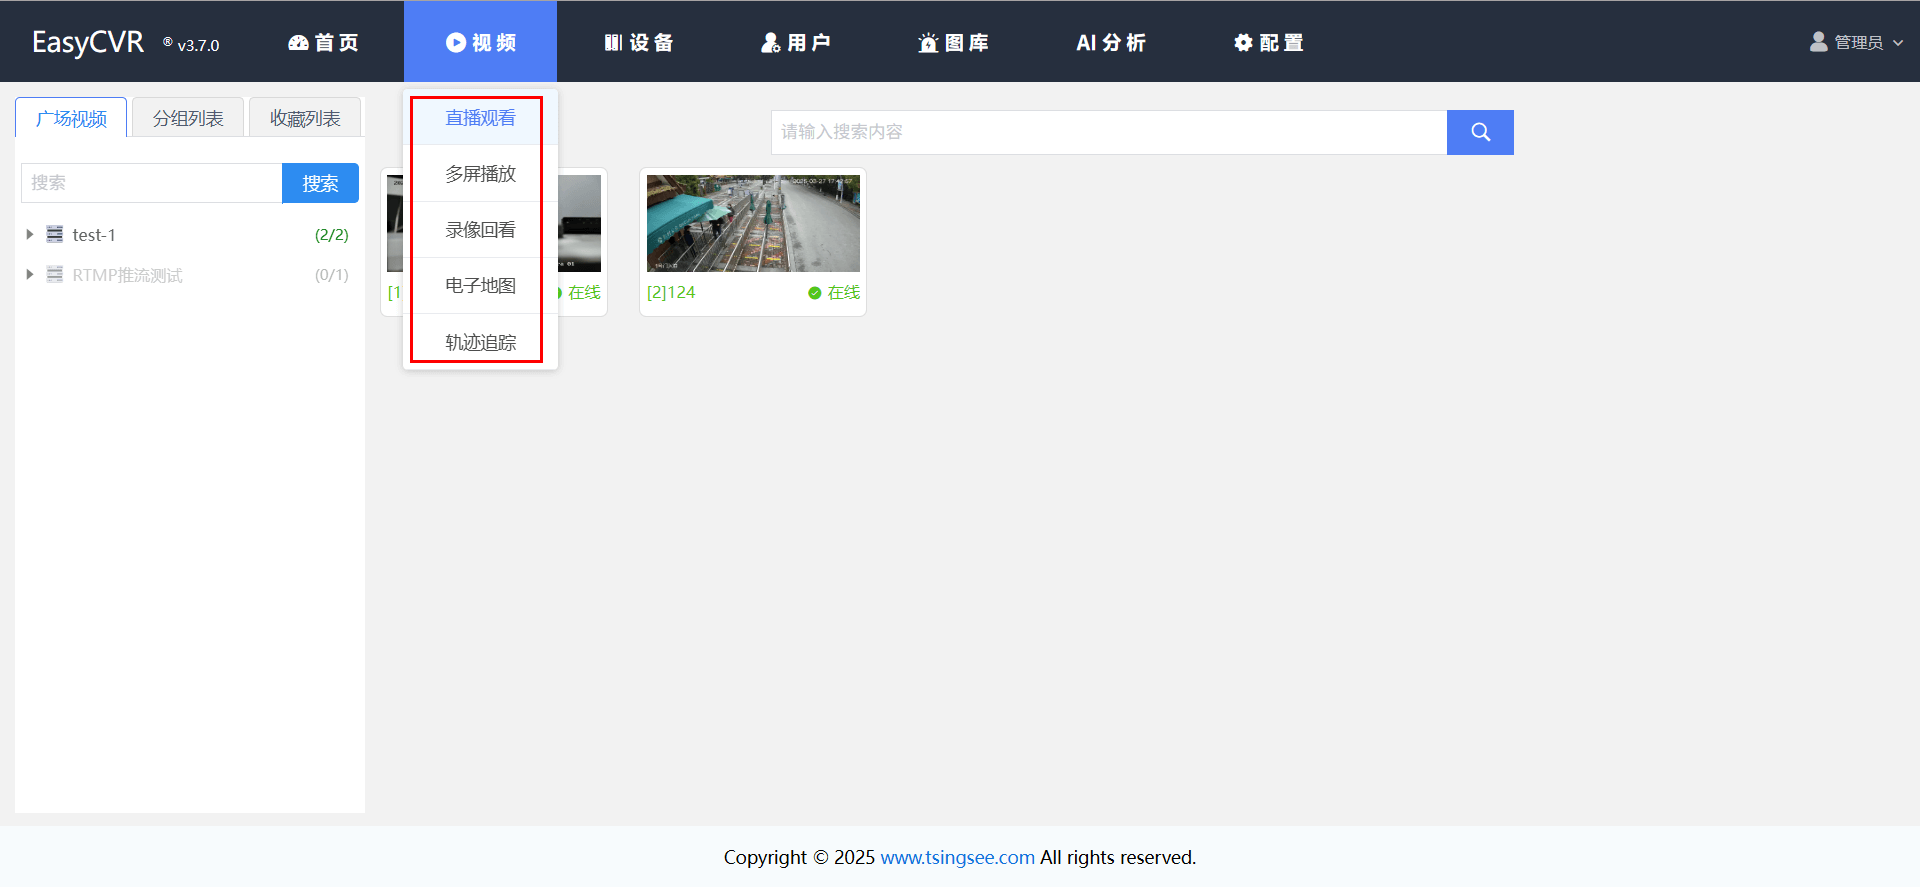1920x887 pixels.
Task: Open the 用户 users nav item
Action: [x=796, y=42]
